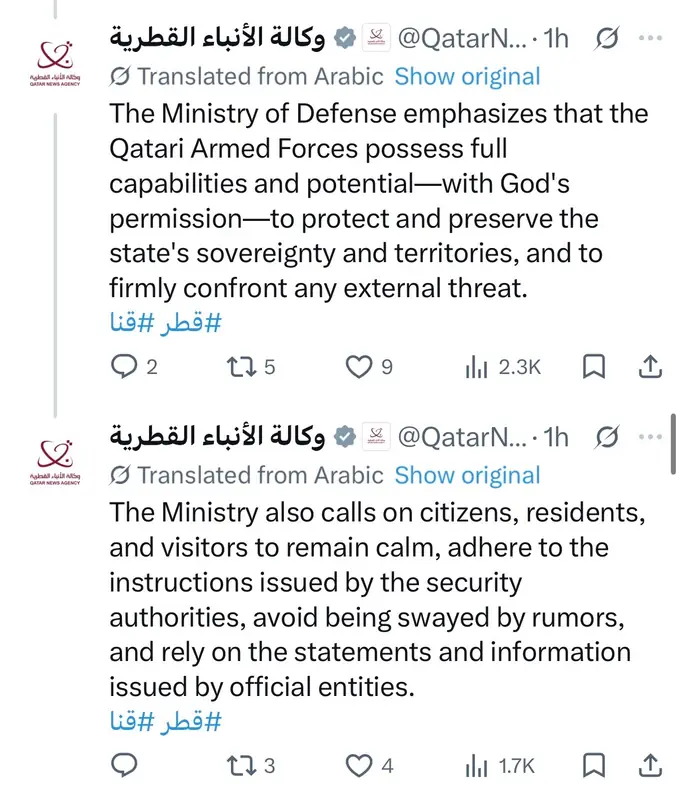The image size is (681, 800).
Task: Like the second post with 4 likes
Action: (x=359, y=766)
